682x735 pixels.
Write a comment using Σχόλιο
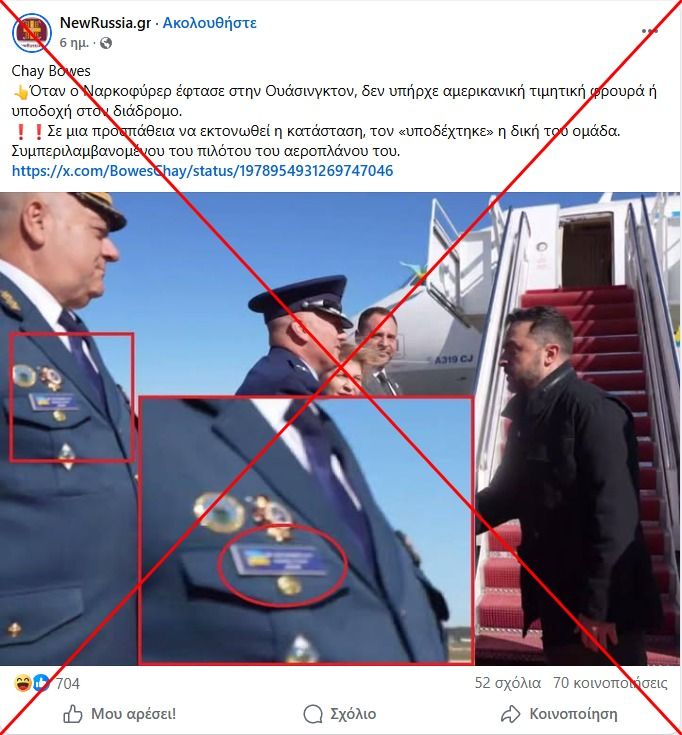340,714
